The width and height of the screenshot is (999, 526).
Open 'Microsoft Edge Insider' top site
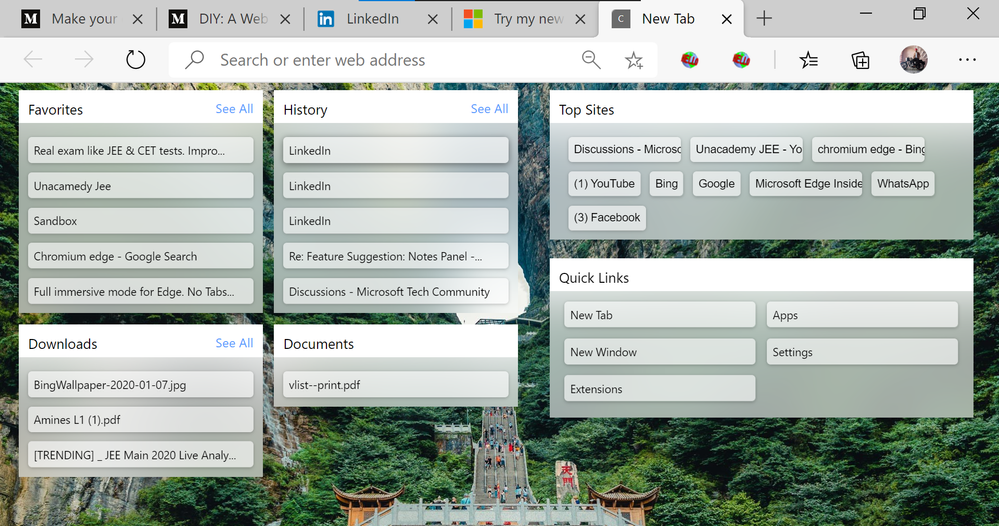806,183
